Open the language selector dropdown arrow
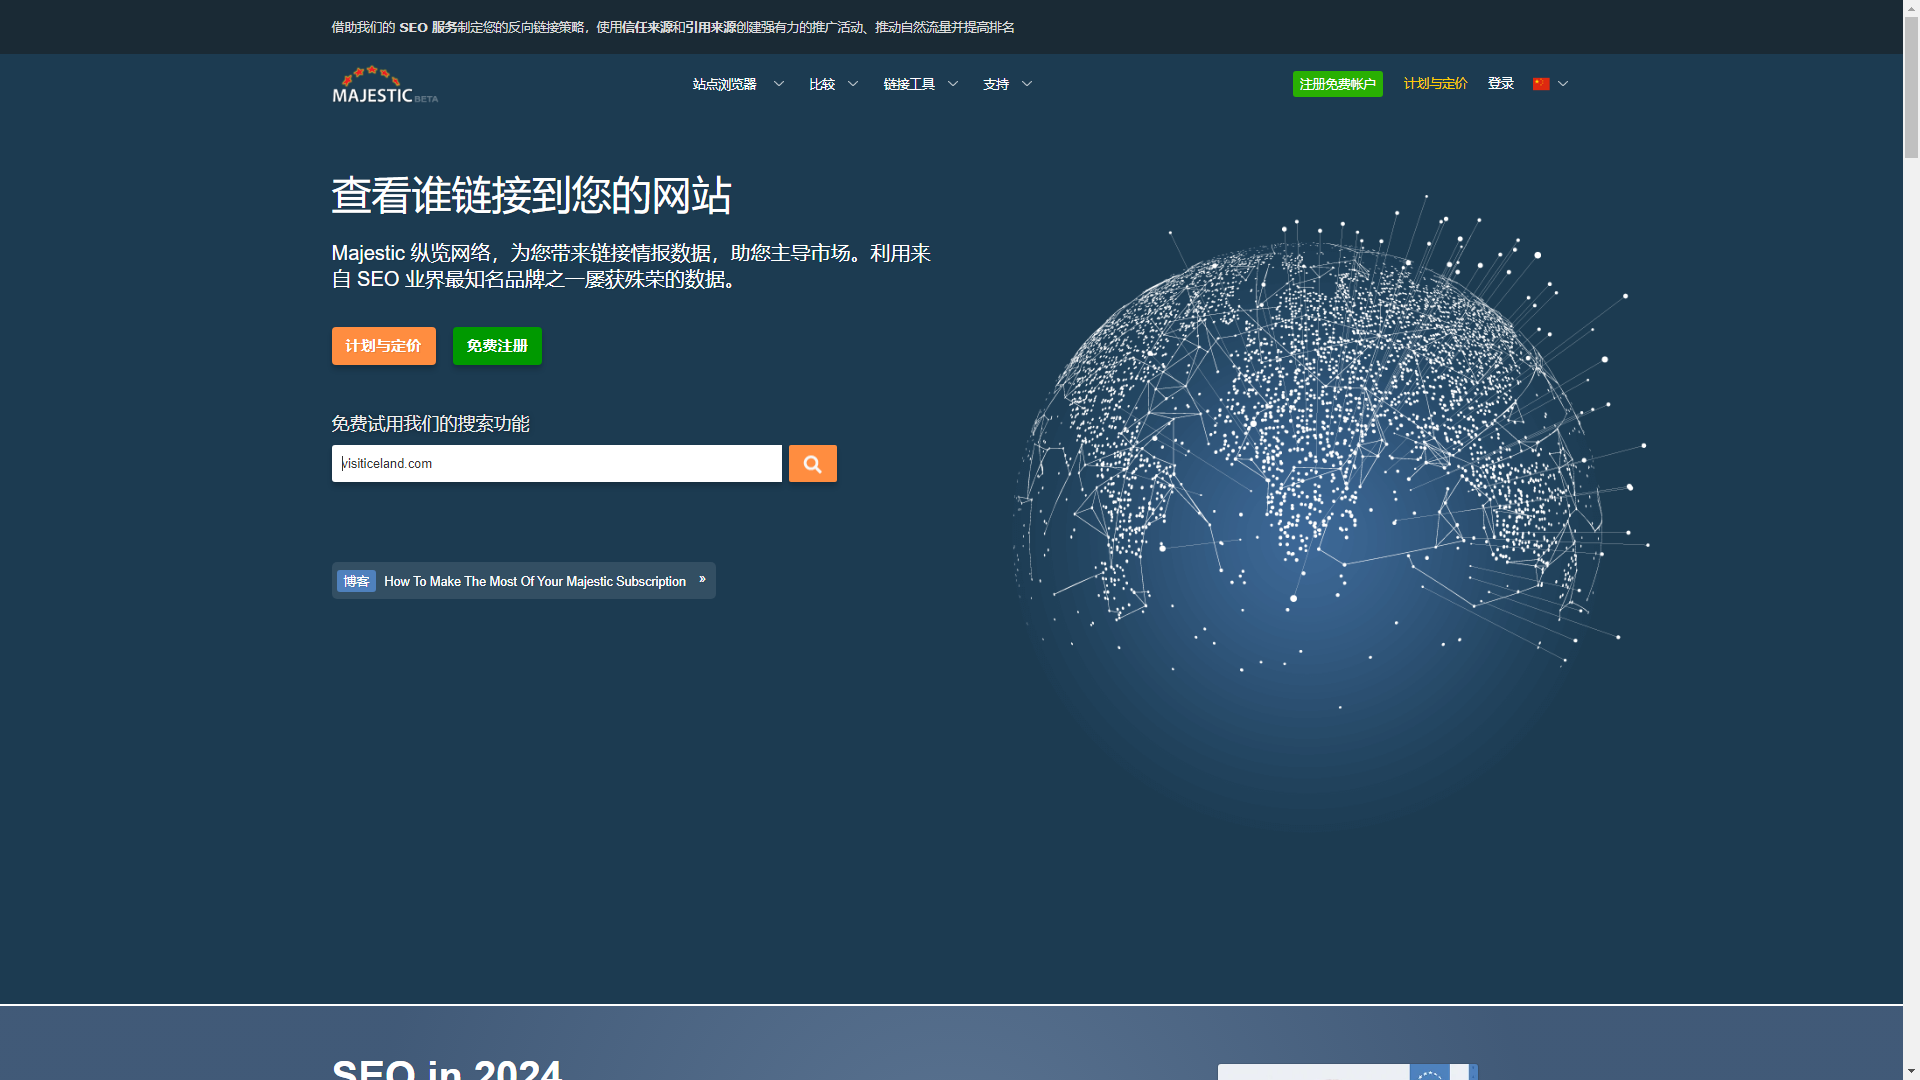This screenshot has height=1080, width=1920. [1563, 84]
